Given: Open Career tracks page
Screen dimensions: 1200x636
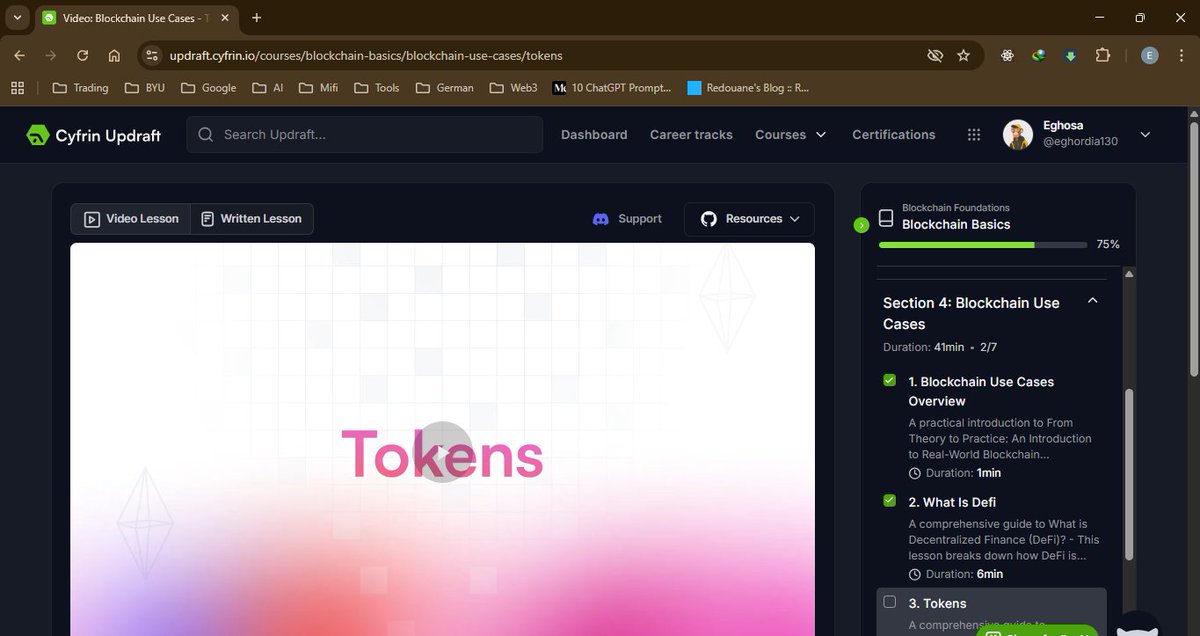Looking at the screenshot, I should tap(691, 135).
